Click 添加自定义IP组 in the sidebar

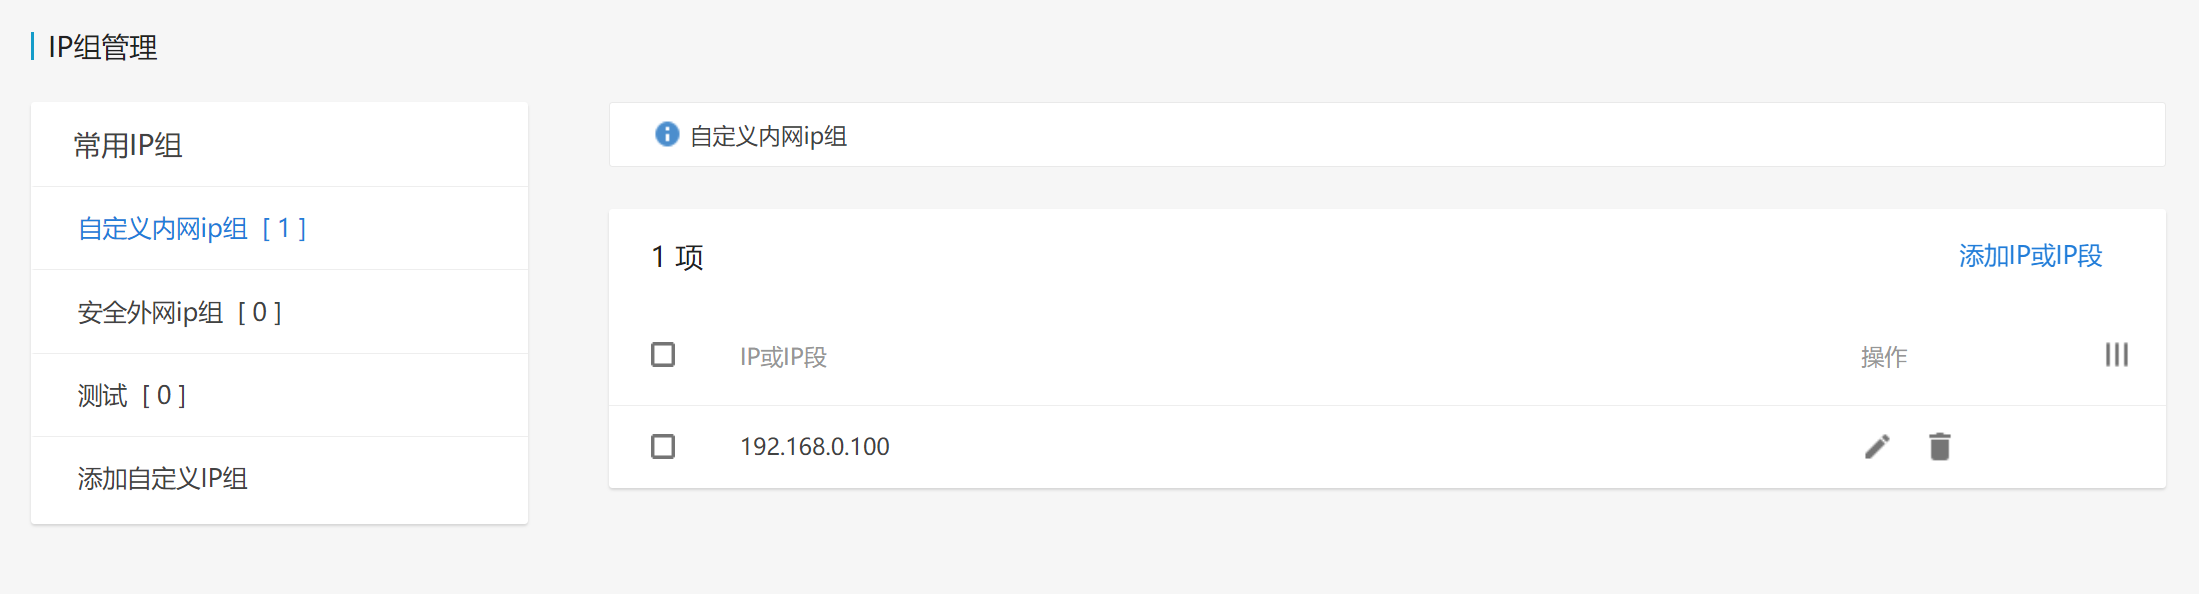(x=163, y=479)
